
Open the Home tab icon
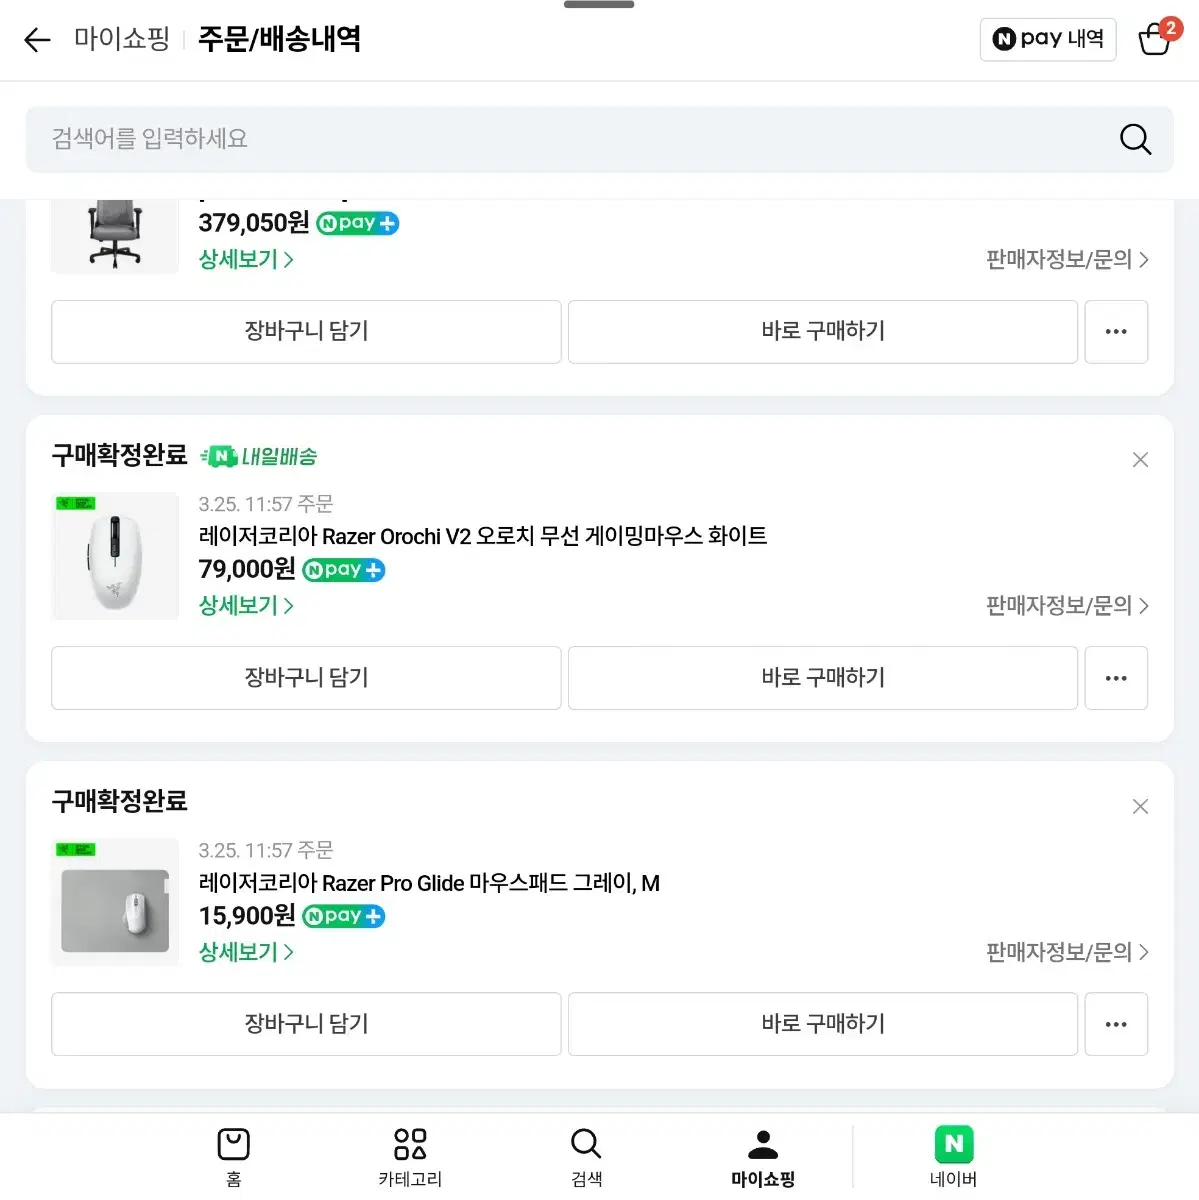[x=233, y=1145]
